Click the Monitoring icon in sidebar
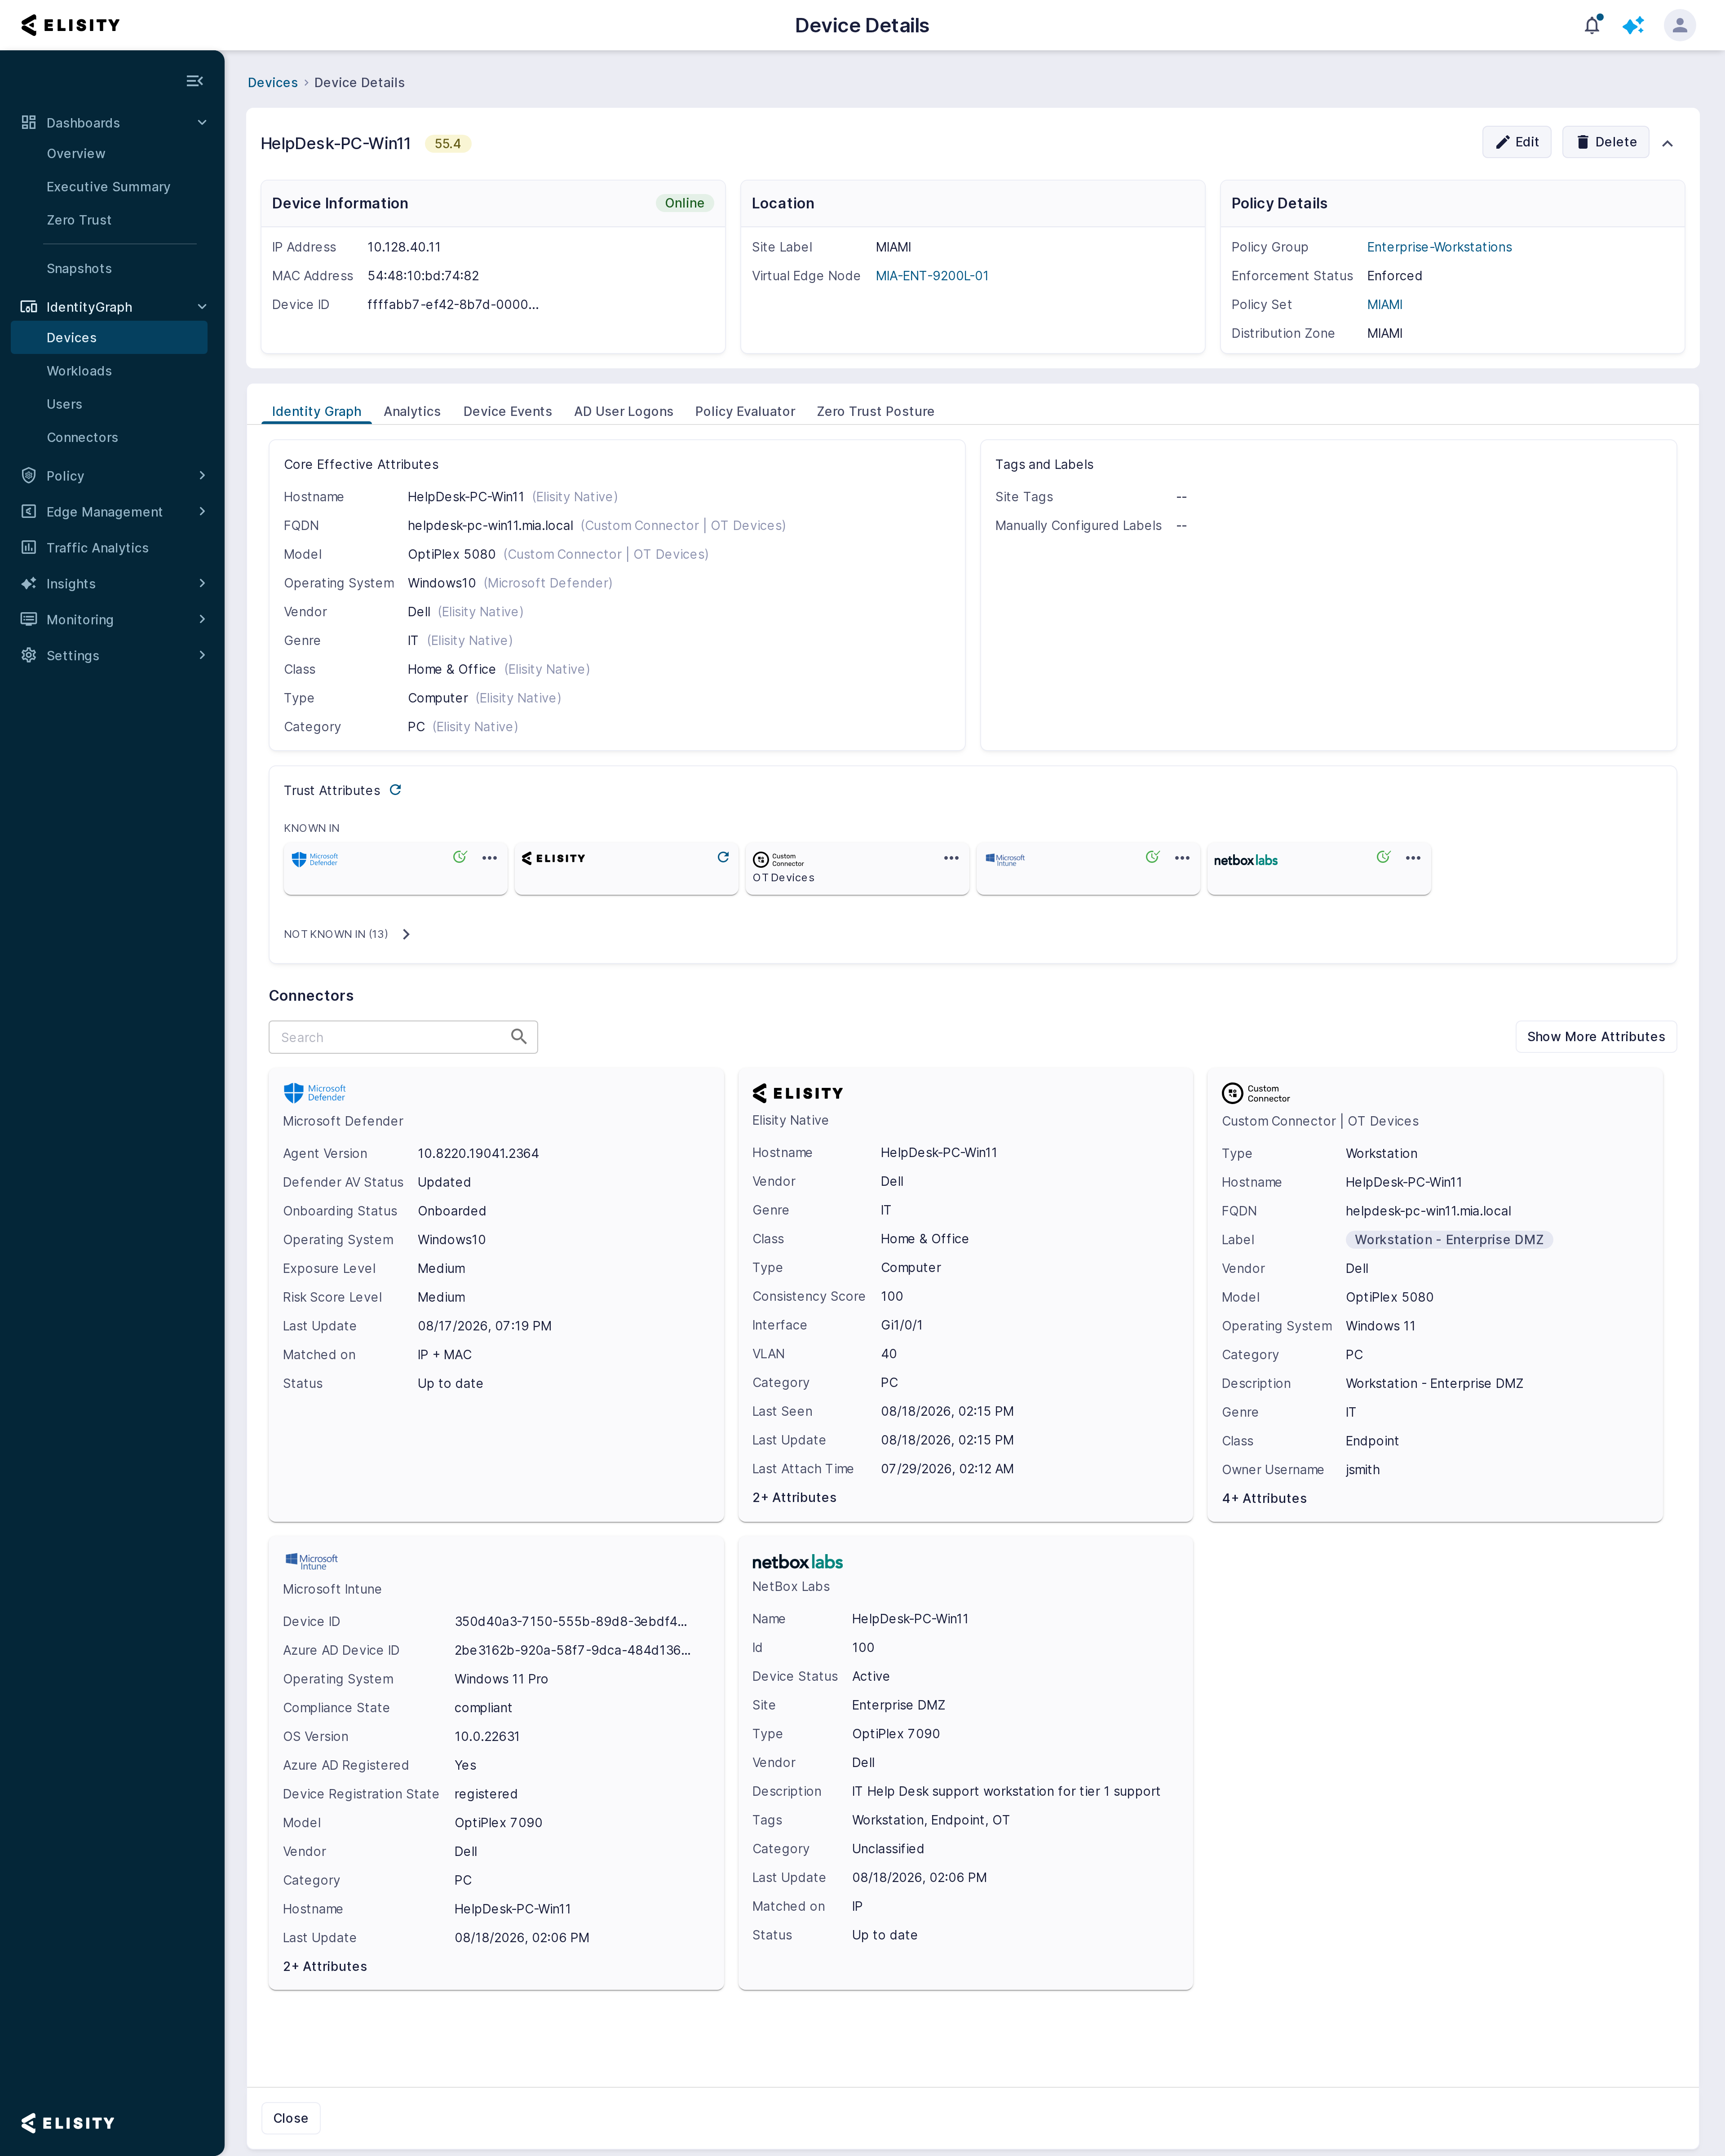Image resolution: width=1725 pixels, height=2156 pixels. [x=29, y=619]
